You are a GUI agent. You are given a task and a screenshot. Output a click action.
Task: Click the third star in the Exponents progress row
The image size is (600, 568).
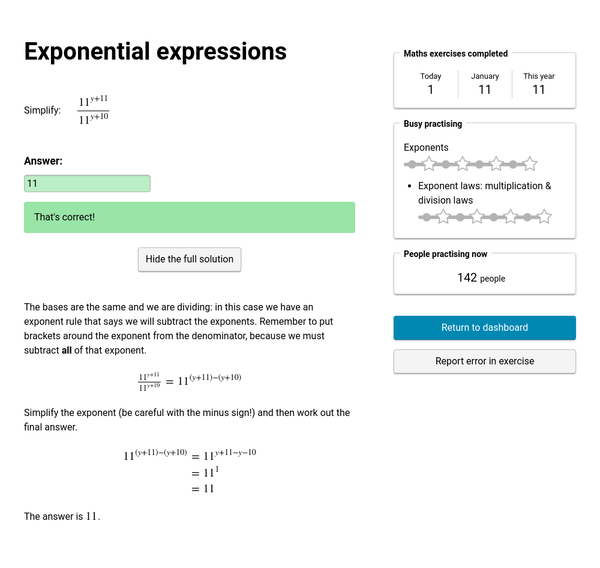[496, 163]
